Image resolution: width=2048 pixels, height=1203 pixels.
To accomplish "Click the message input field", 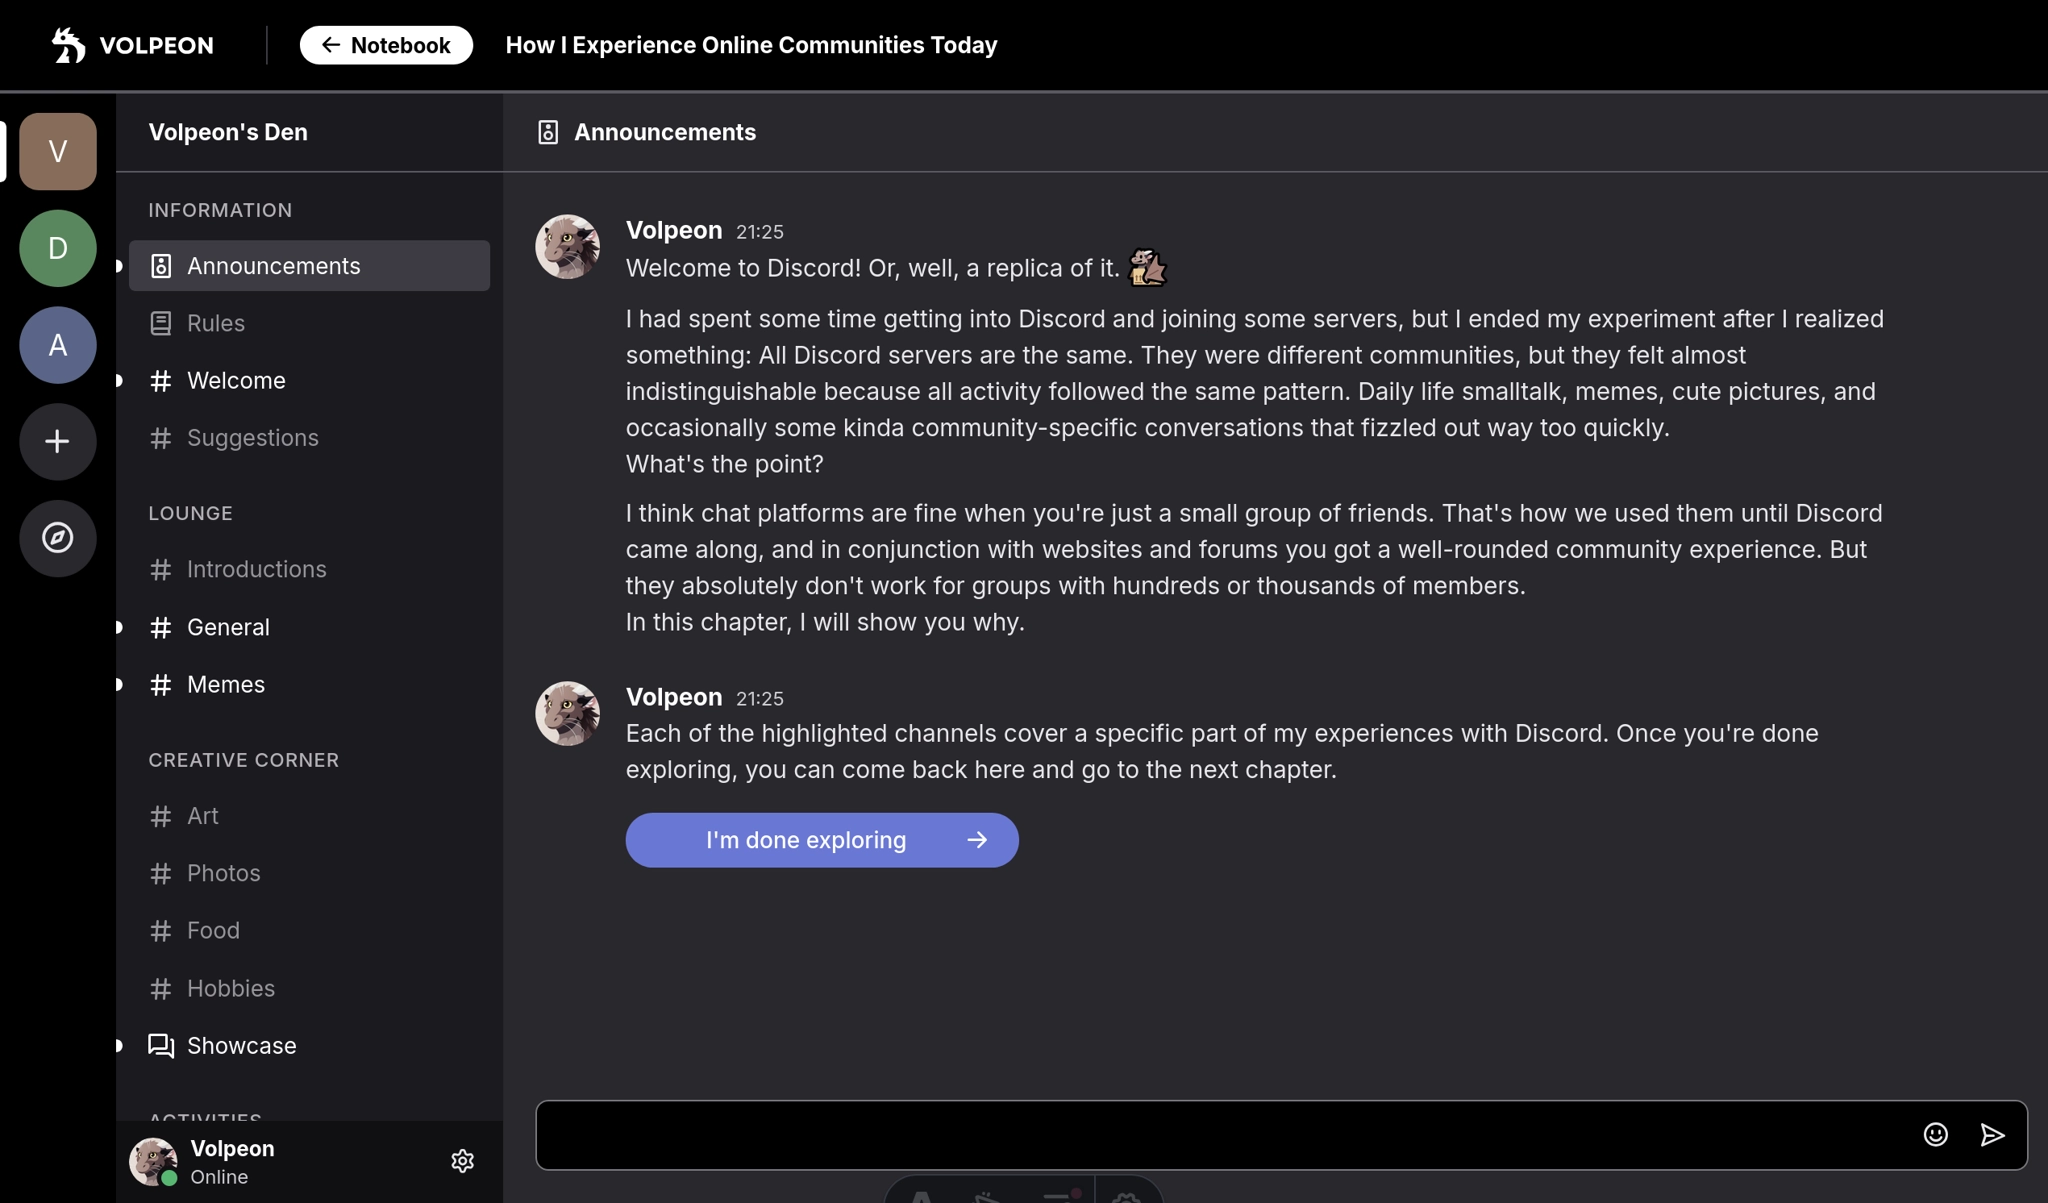I will (1220, 1135).
